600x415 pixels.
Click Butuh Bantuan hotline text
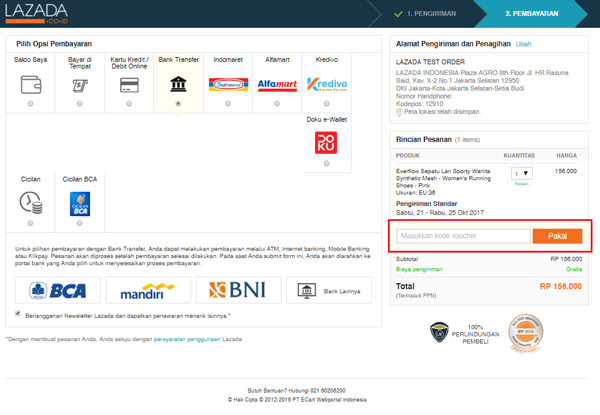pyautogui.click(x=297, y=391)
